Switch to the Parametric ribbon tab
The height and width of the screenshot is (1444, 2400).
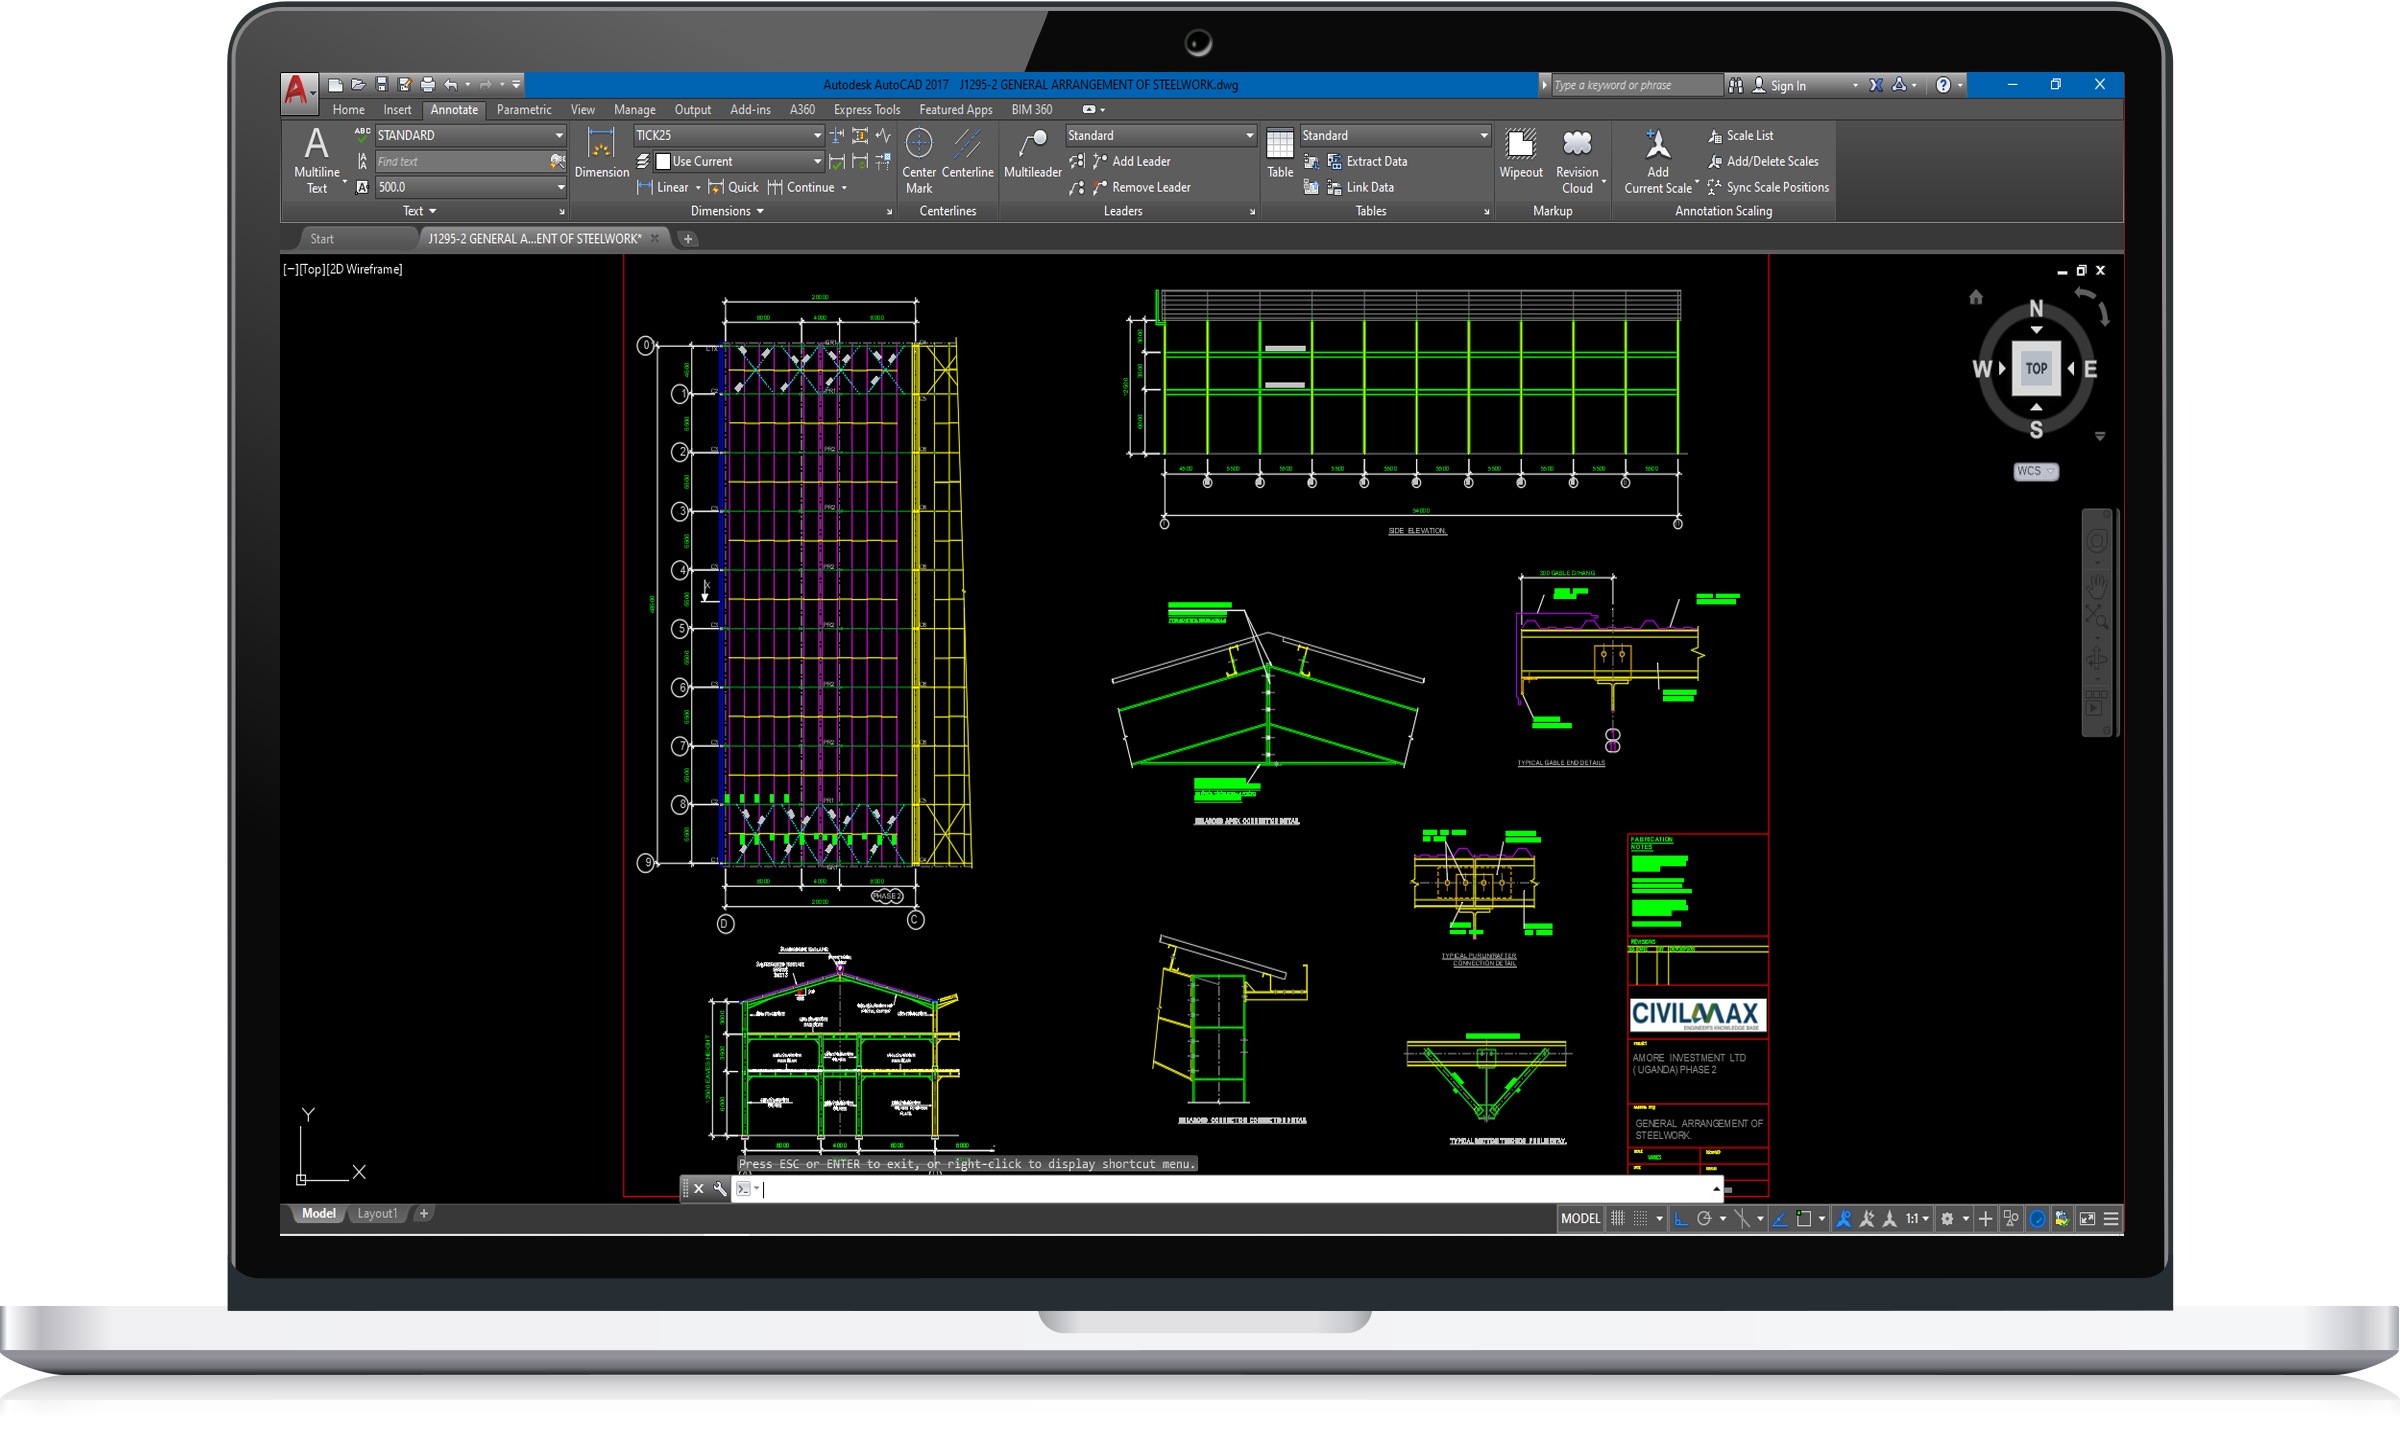(x=523, y=110)
